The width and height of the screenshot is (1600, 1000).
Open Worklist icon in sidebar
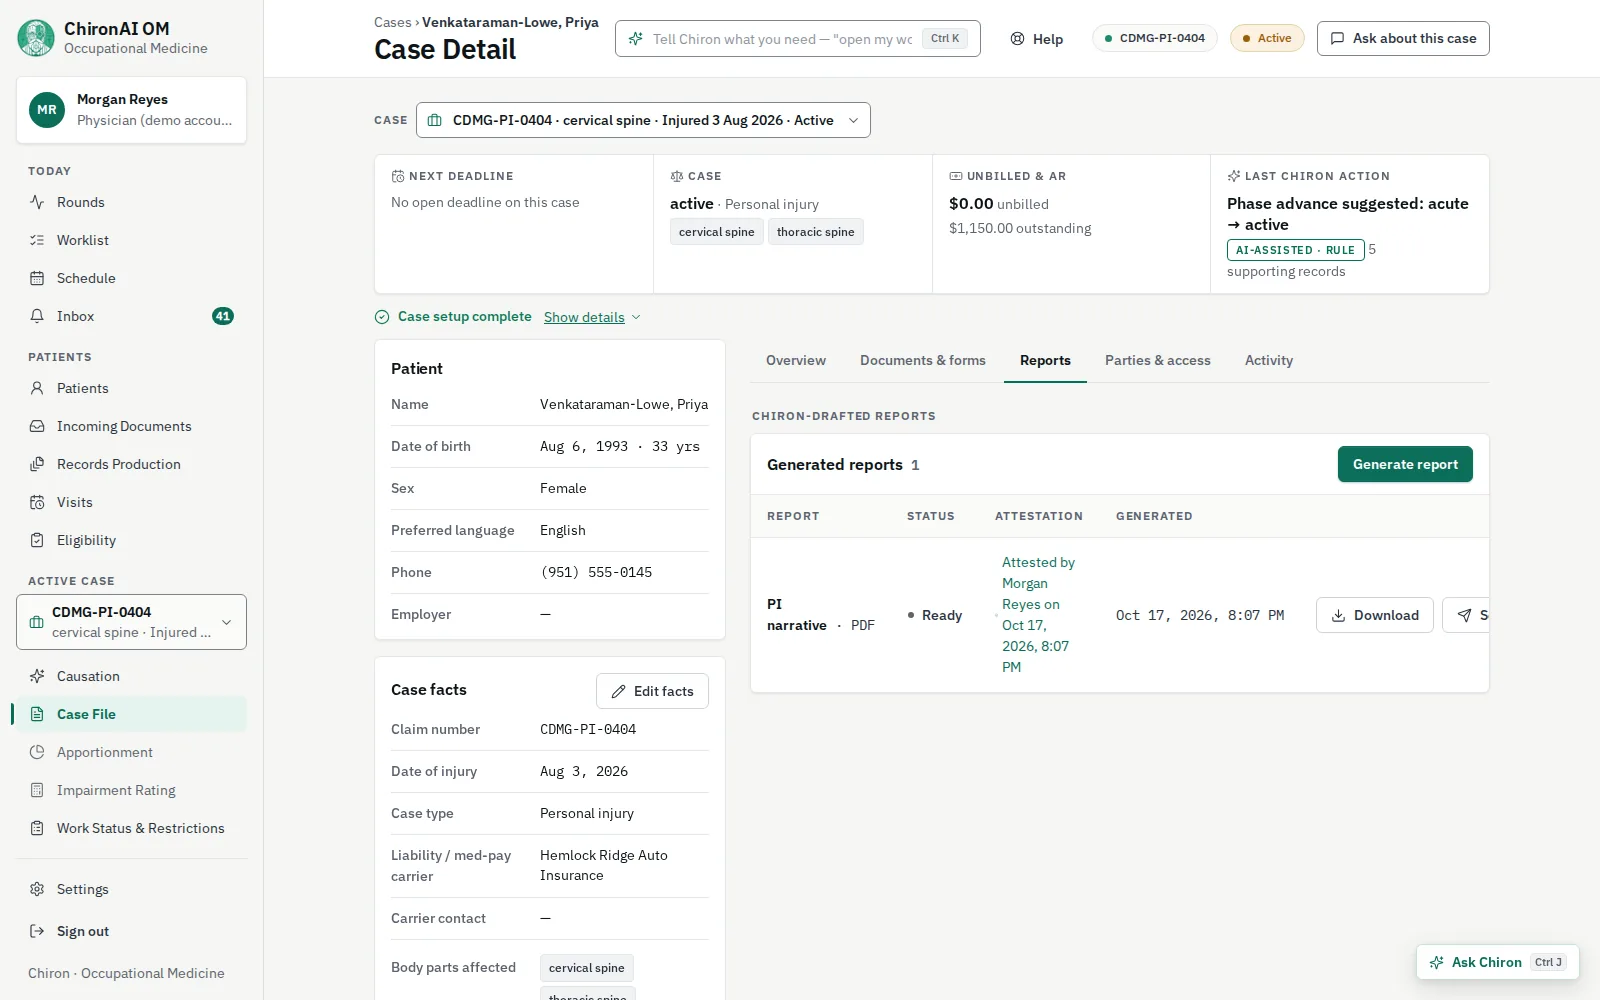point(37,240)
